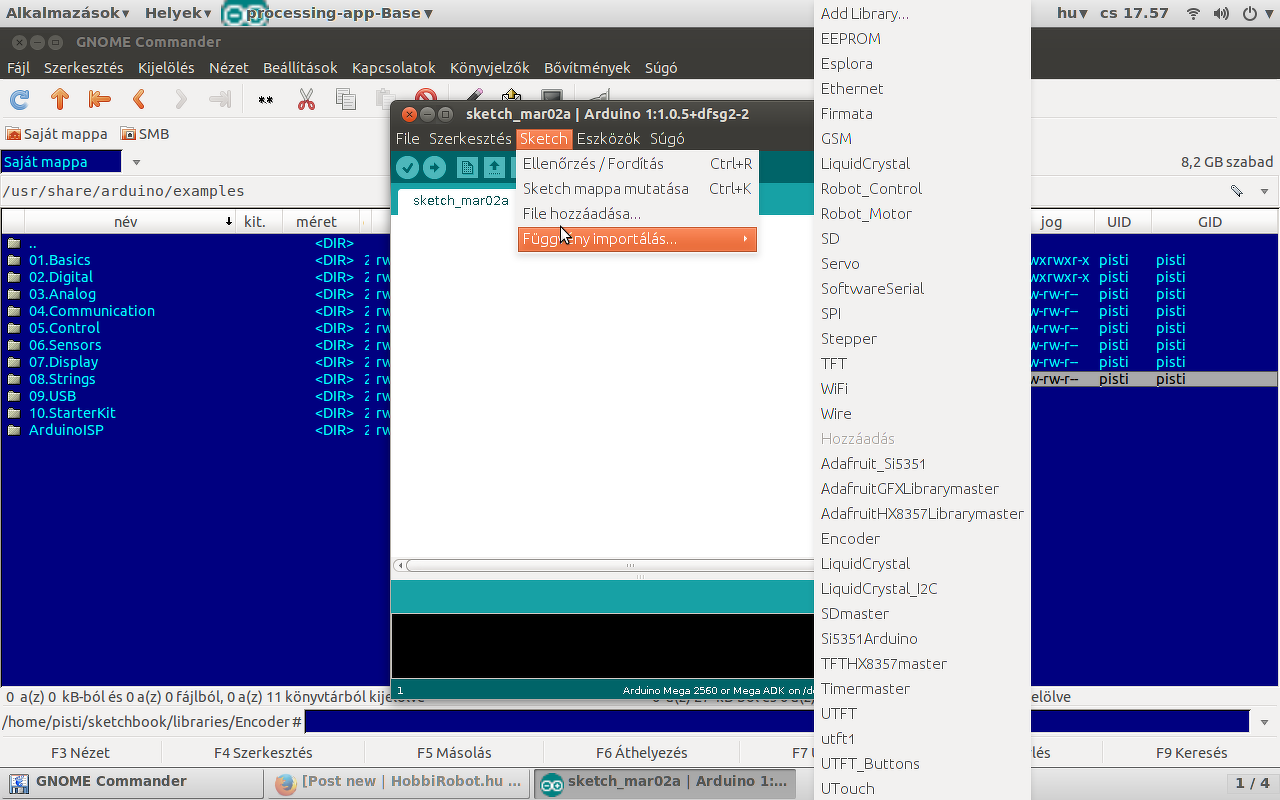Go back with the orange left chevron
The height and width of the screenshot is (800, 1280).
tap(140, 99)
